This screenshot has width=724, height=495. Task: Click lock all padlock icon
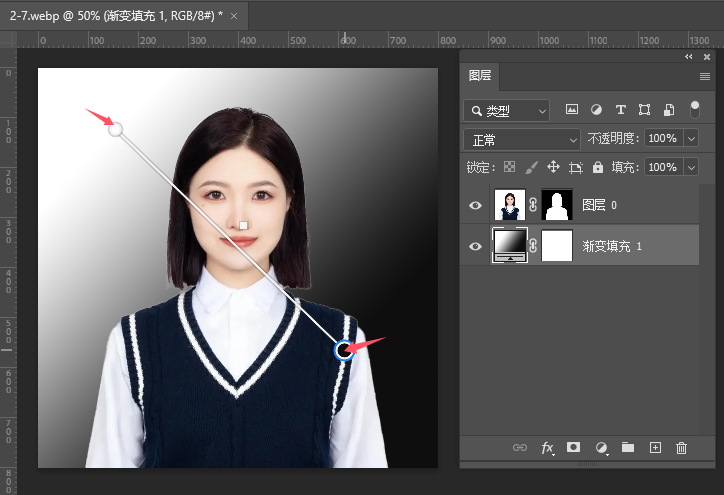click(x=598, y=167)
